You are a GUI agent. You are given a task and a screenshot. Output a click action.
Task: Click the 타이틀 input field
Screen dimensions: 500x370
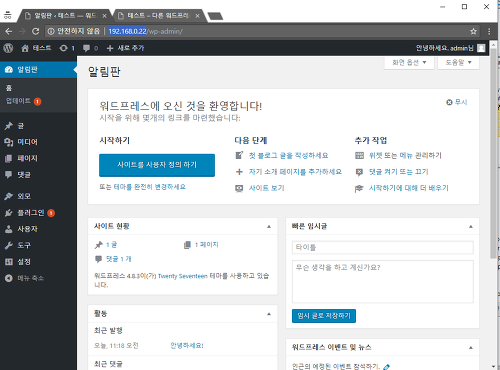(x=383, y=247)
